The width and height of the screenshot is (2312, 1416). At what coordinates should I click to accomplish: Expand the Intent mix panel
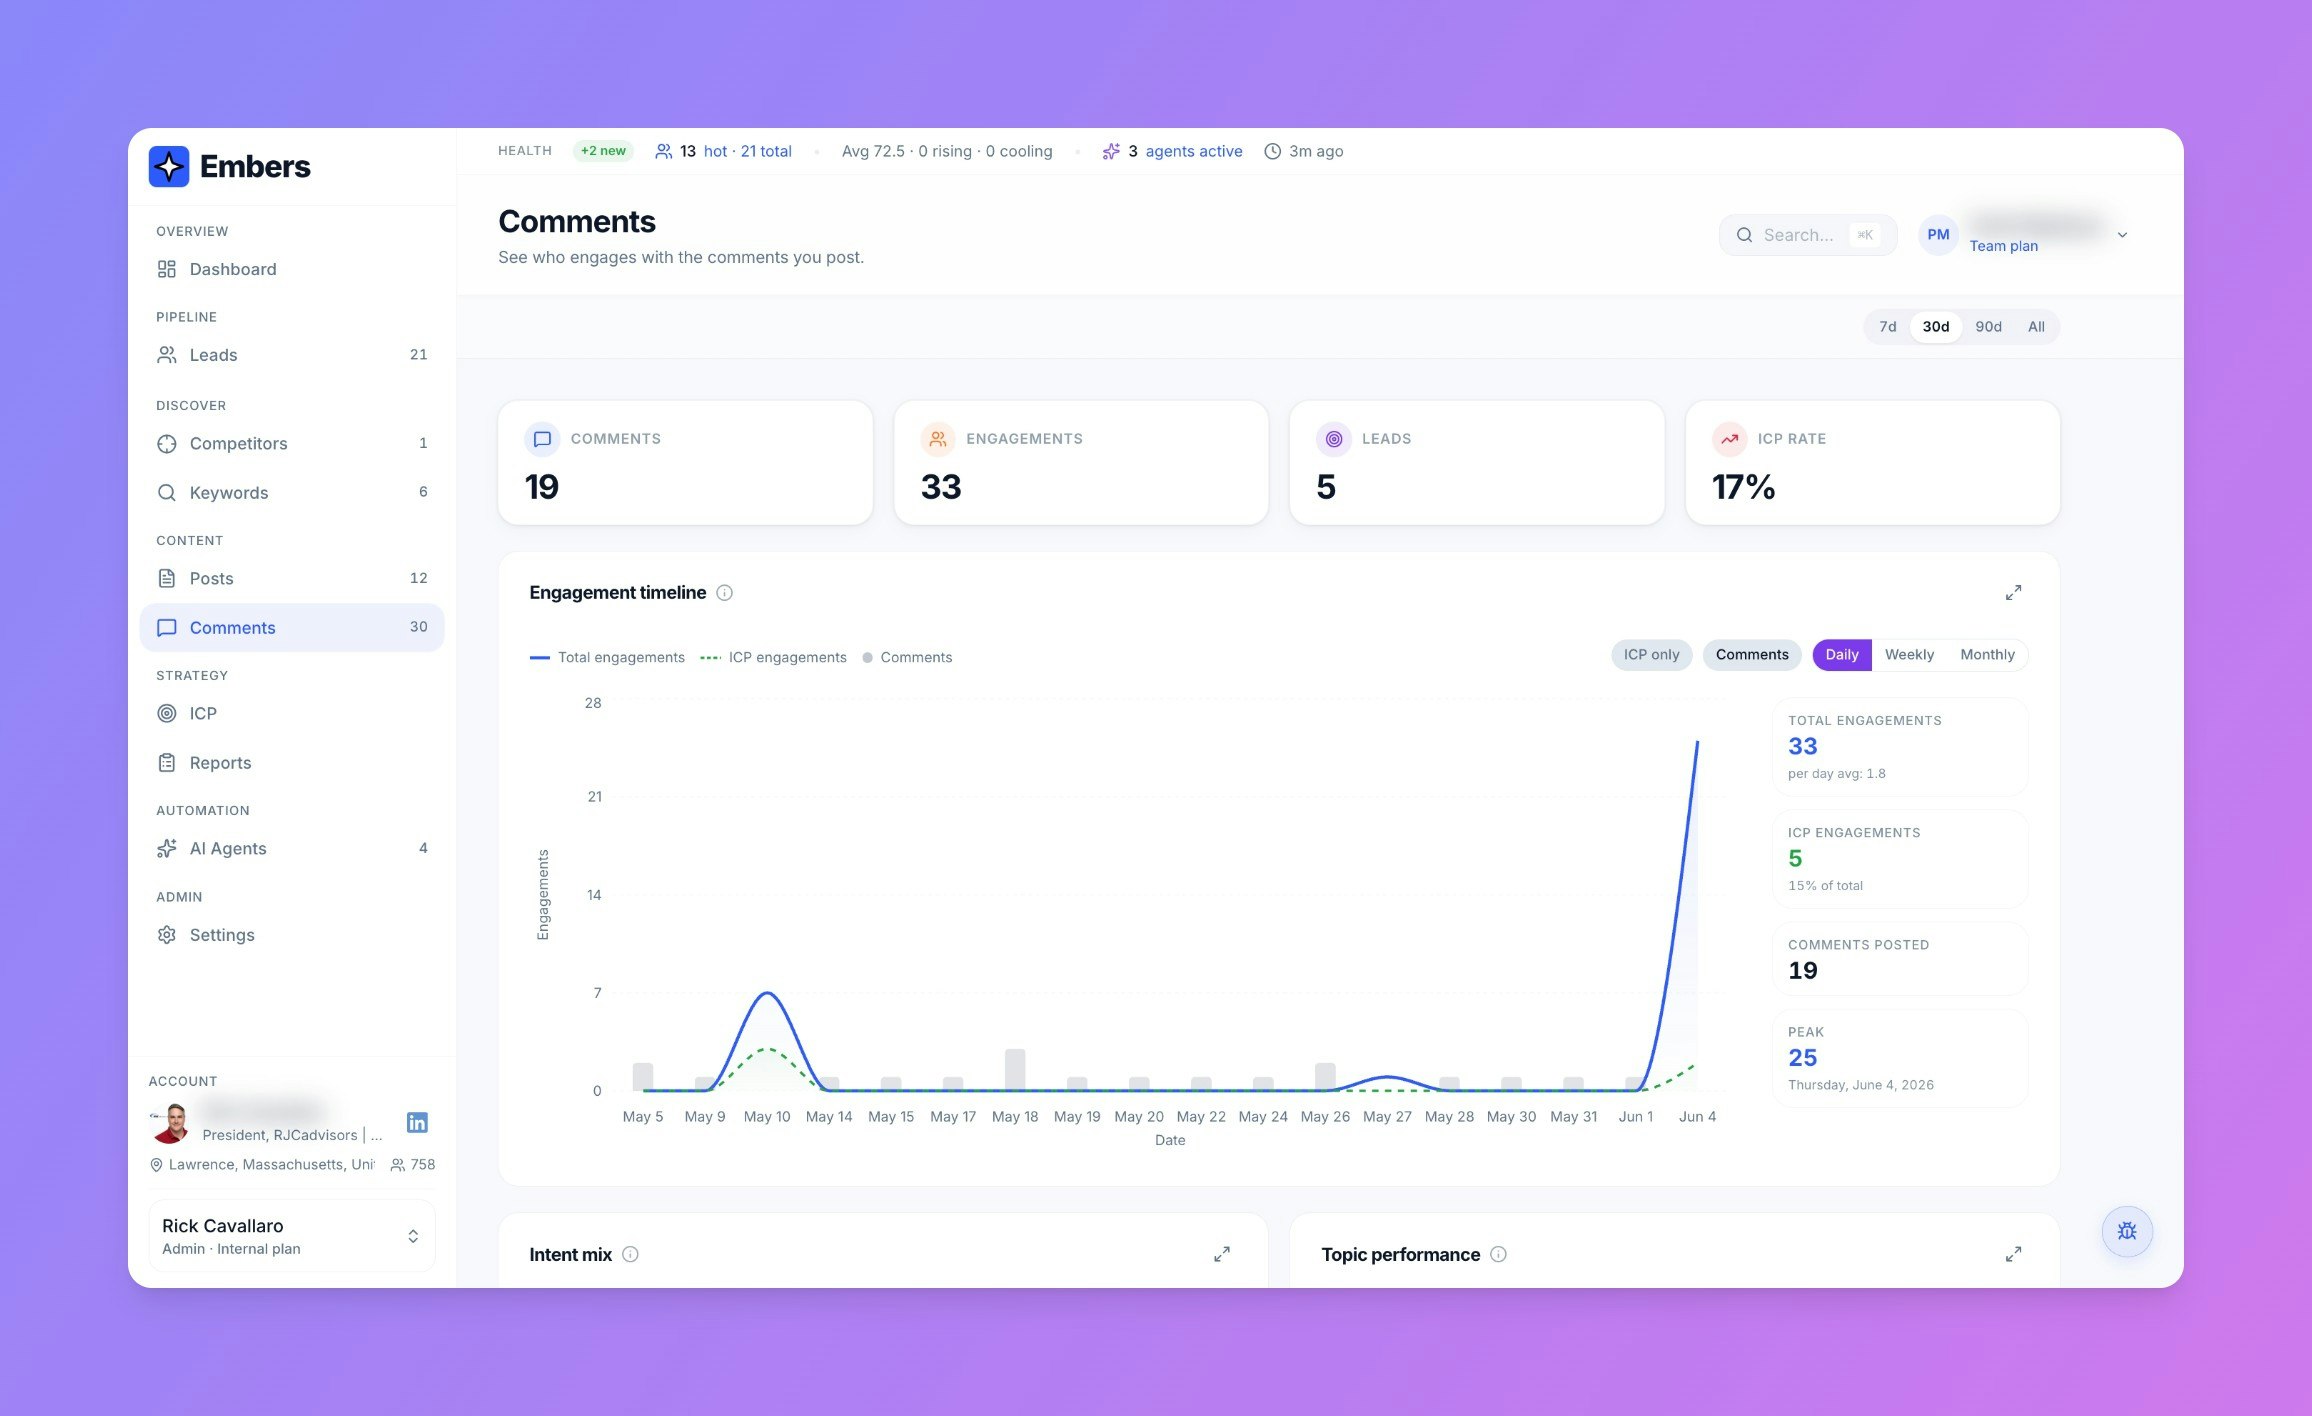click(x=1222, y=1254)
